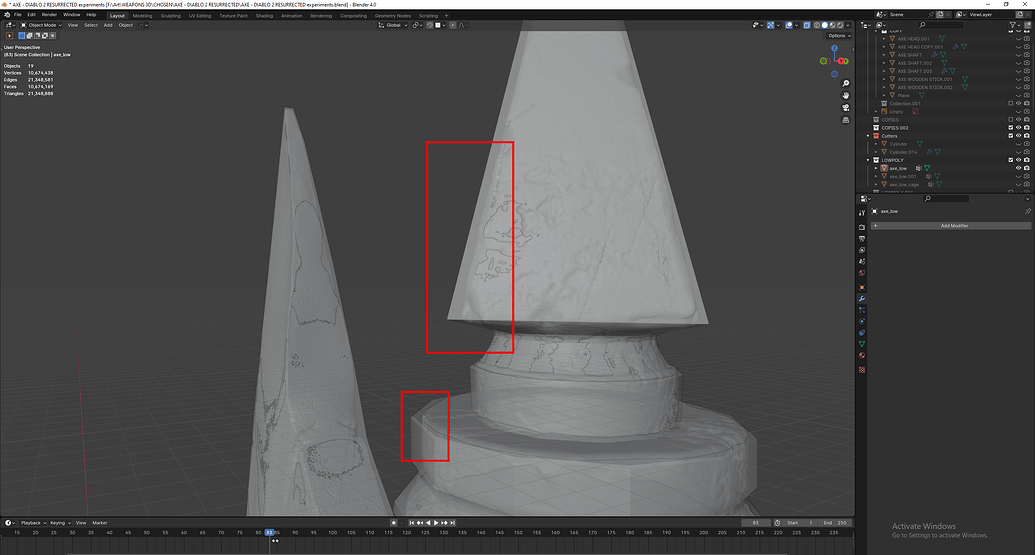The width and height of the screenshot is (1035, 555).
Task: Open Global transform orientation dropdown
Action: tap(393, 25)
